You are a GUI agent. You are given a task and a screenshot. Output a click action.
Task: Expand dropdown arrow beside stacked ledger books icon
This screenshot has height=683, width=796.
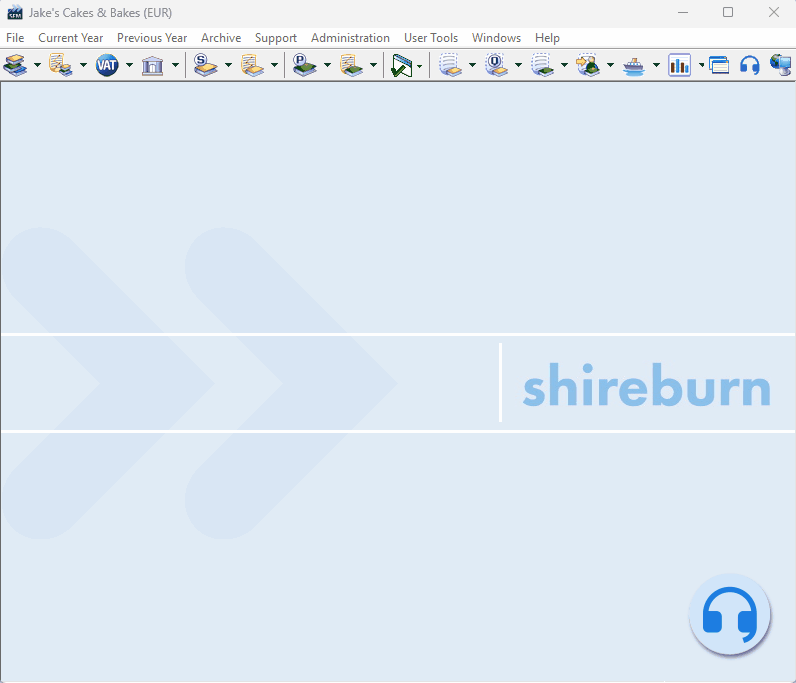37,65
